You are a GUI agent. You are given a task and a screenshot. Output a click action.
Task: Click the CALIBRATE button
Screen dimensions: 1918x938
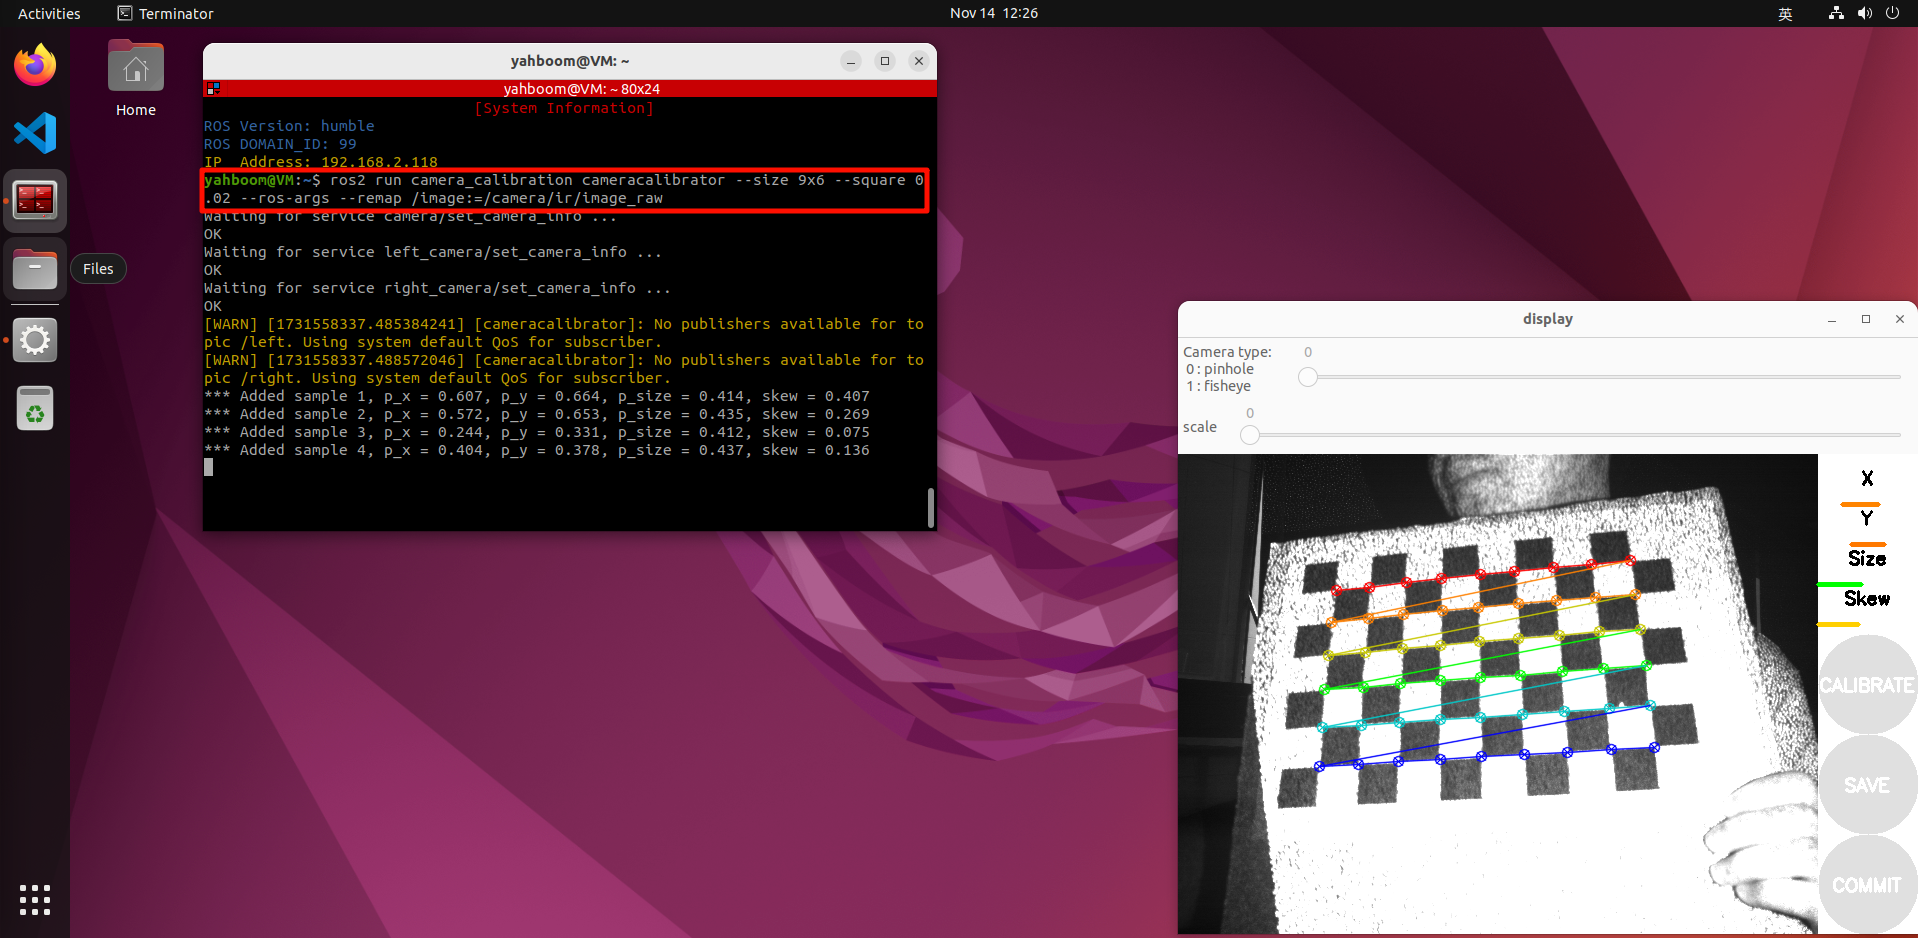(1867, 685)
